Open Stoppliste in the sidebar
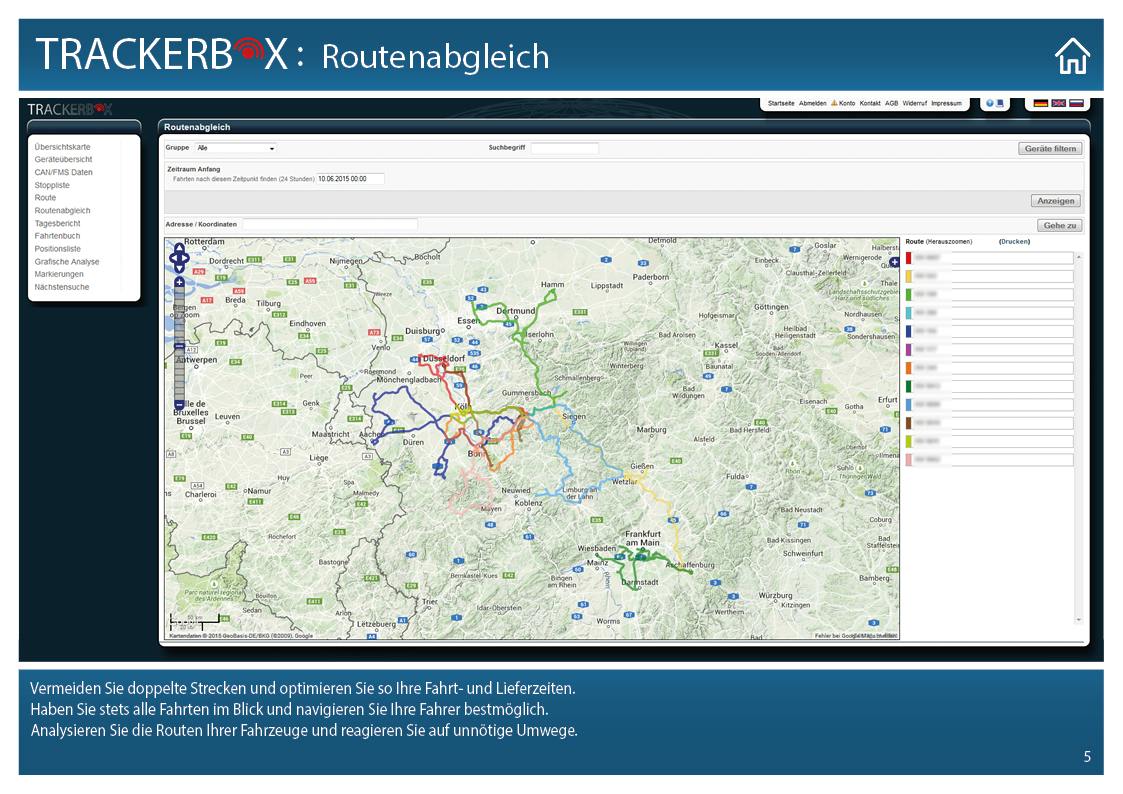Image resolution: width=1123 pixels, height=794 pixels. tap(52, 185)
